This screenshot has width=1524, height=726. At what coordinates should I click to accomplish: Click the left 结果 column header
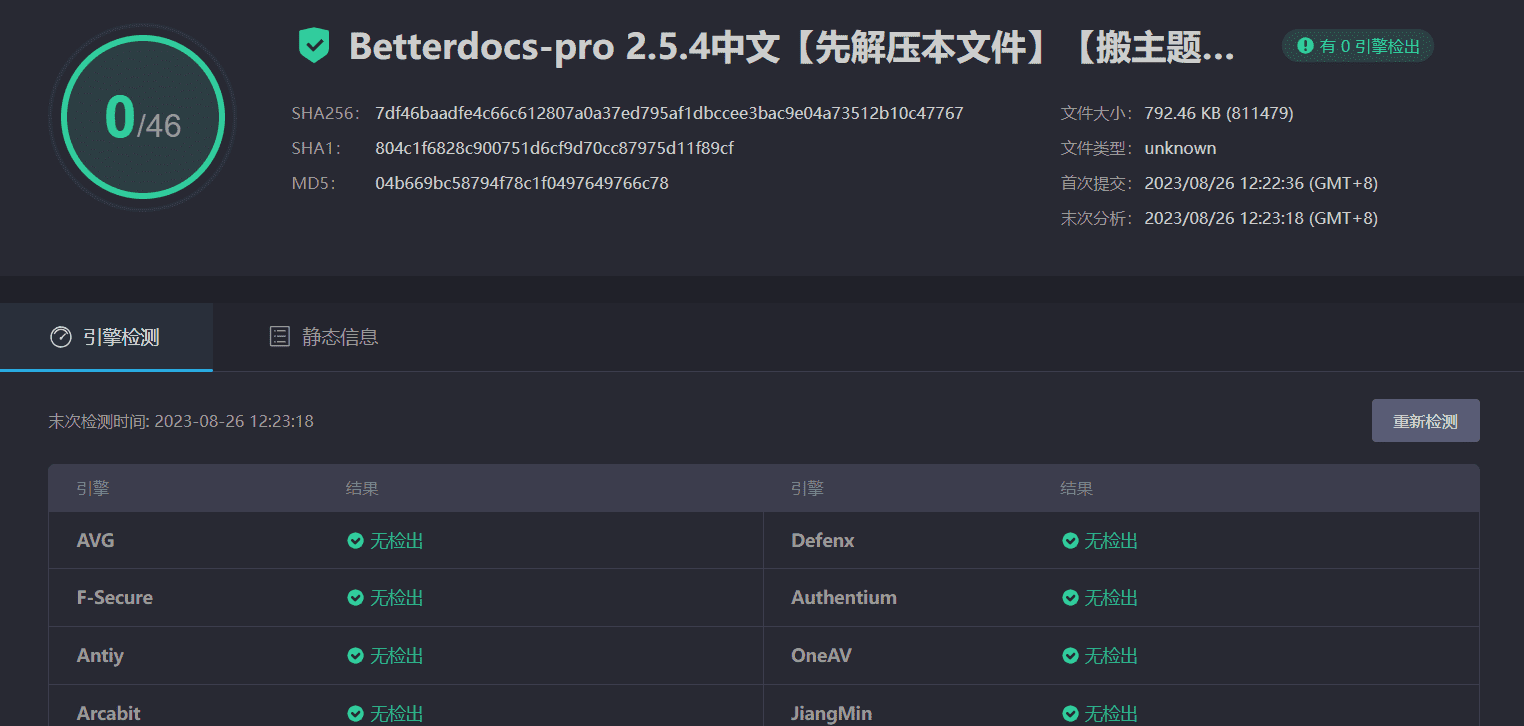pyautogui.click(x=362, y=489)
